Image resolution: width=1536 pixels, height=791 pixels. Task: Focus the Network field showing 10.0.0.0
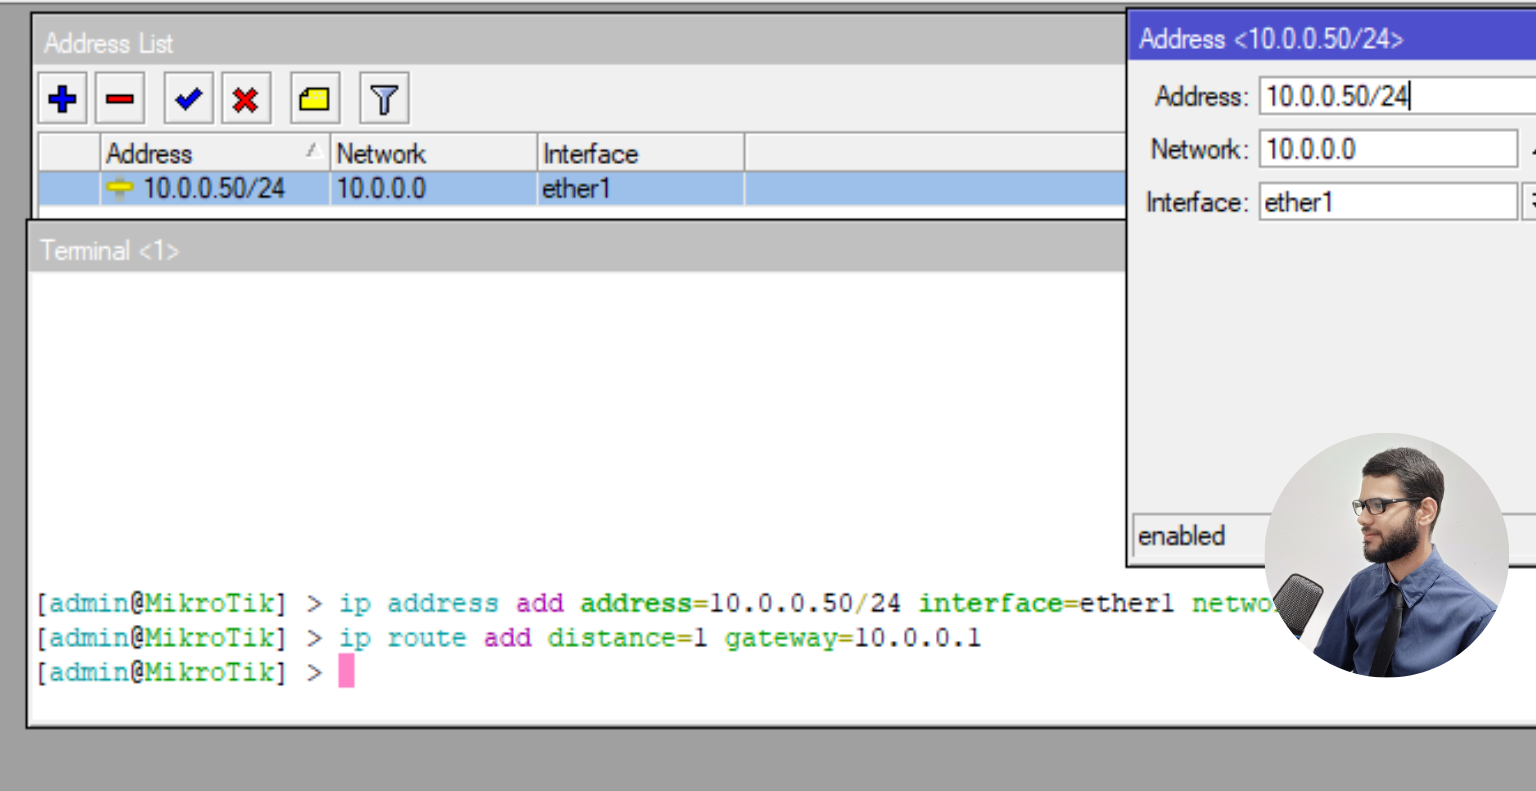[1385, 149]
